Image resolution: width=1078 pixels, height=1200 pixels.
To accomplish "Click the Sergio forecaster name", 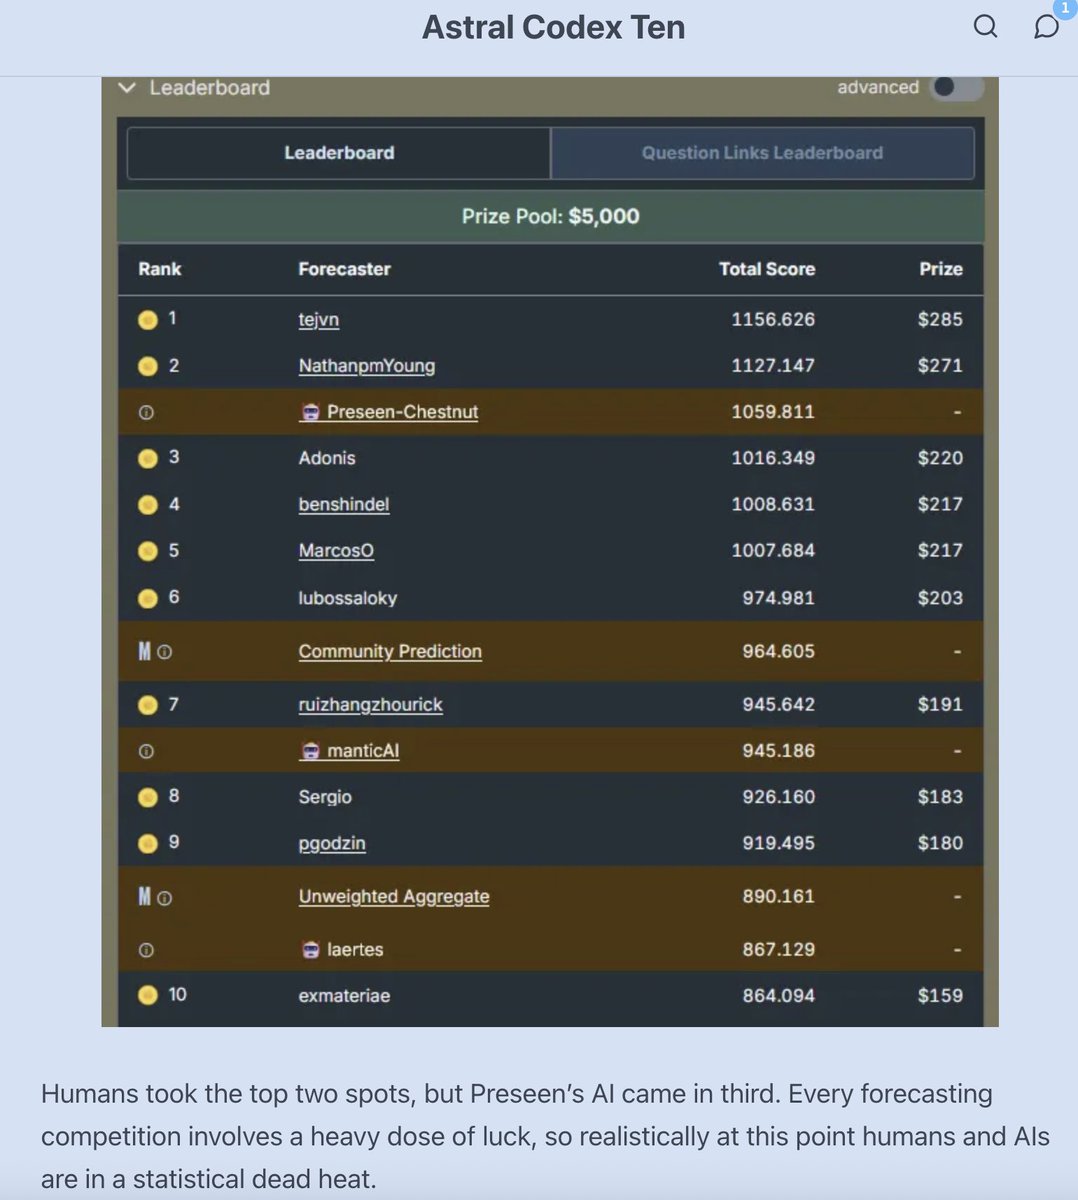I will click(x=325, y=797).
